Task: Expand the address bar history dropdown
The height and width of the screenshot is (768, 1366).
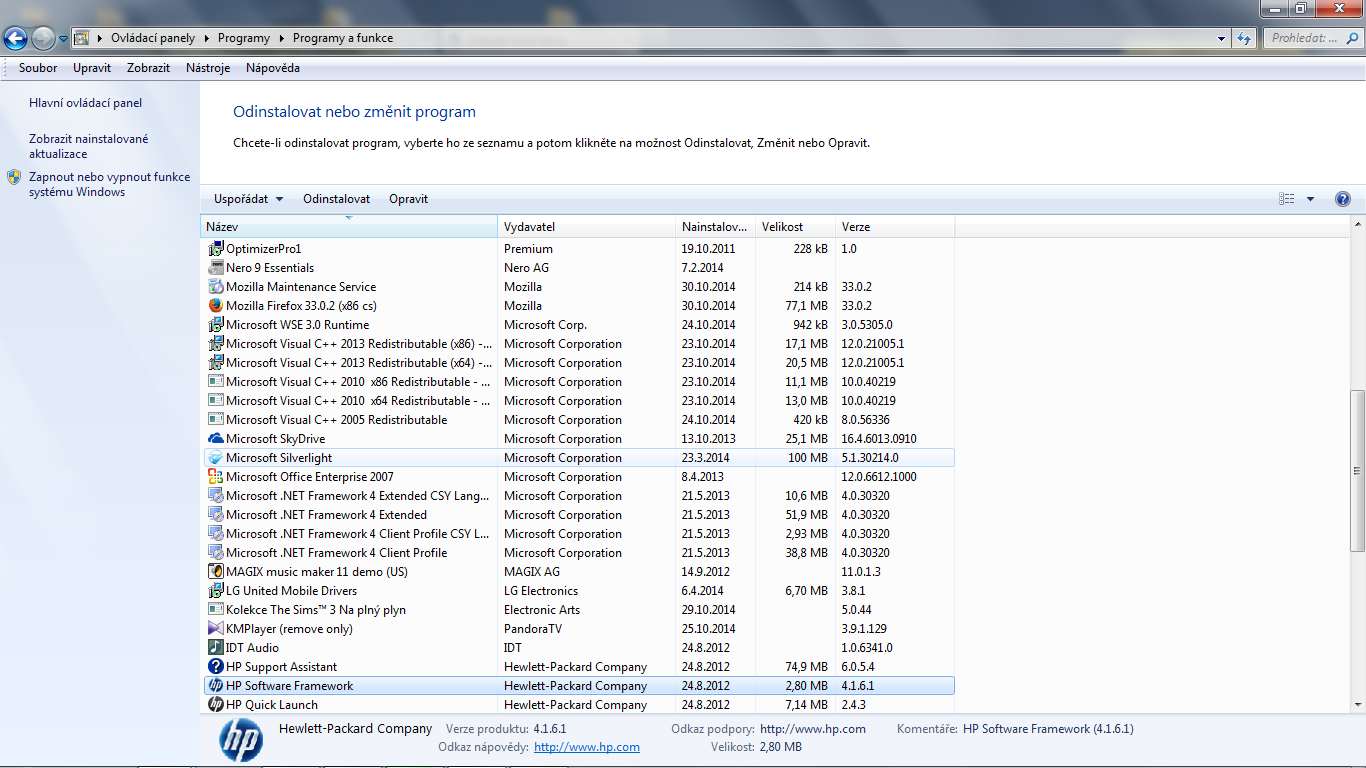Action: (1222, 39)
